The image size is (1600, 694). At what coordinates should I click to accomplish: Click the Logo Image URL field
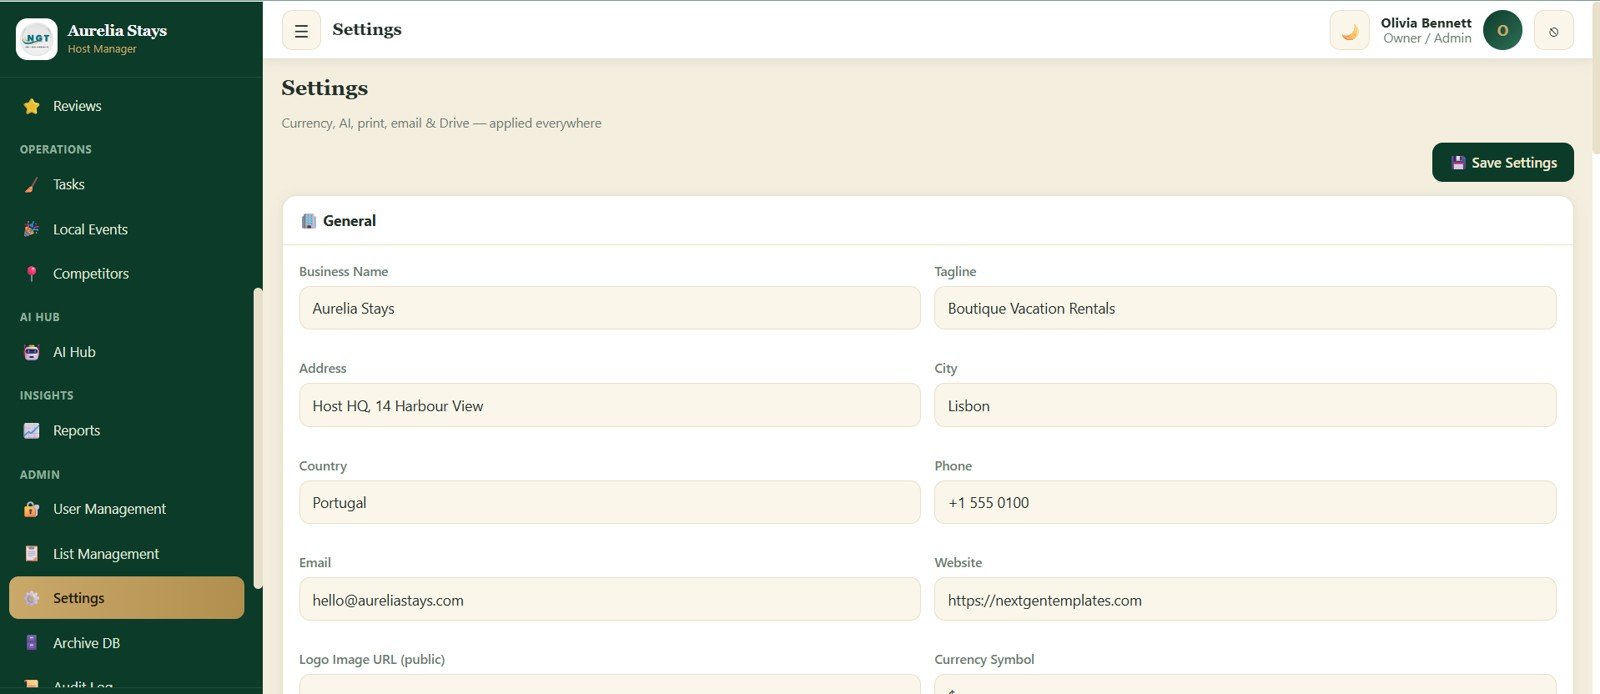click(609, 685)
